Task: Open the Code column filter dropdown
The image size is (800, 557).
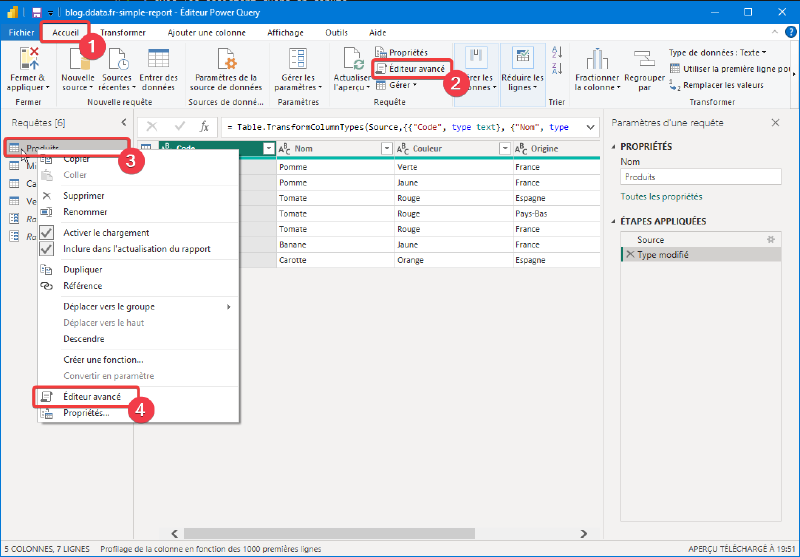Action: click(268, 148)
